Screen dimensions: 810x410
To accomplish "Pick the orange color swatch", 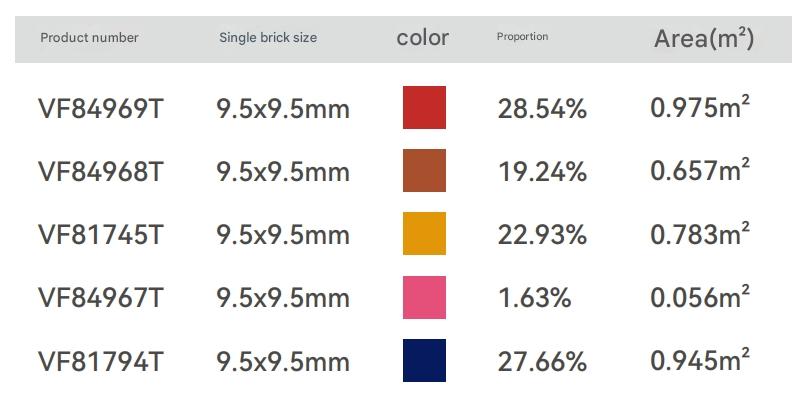I will coord(424,234).
